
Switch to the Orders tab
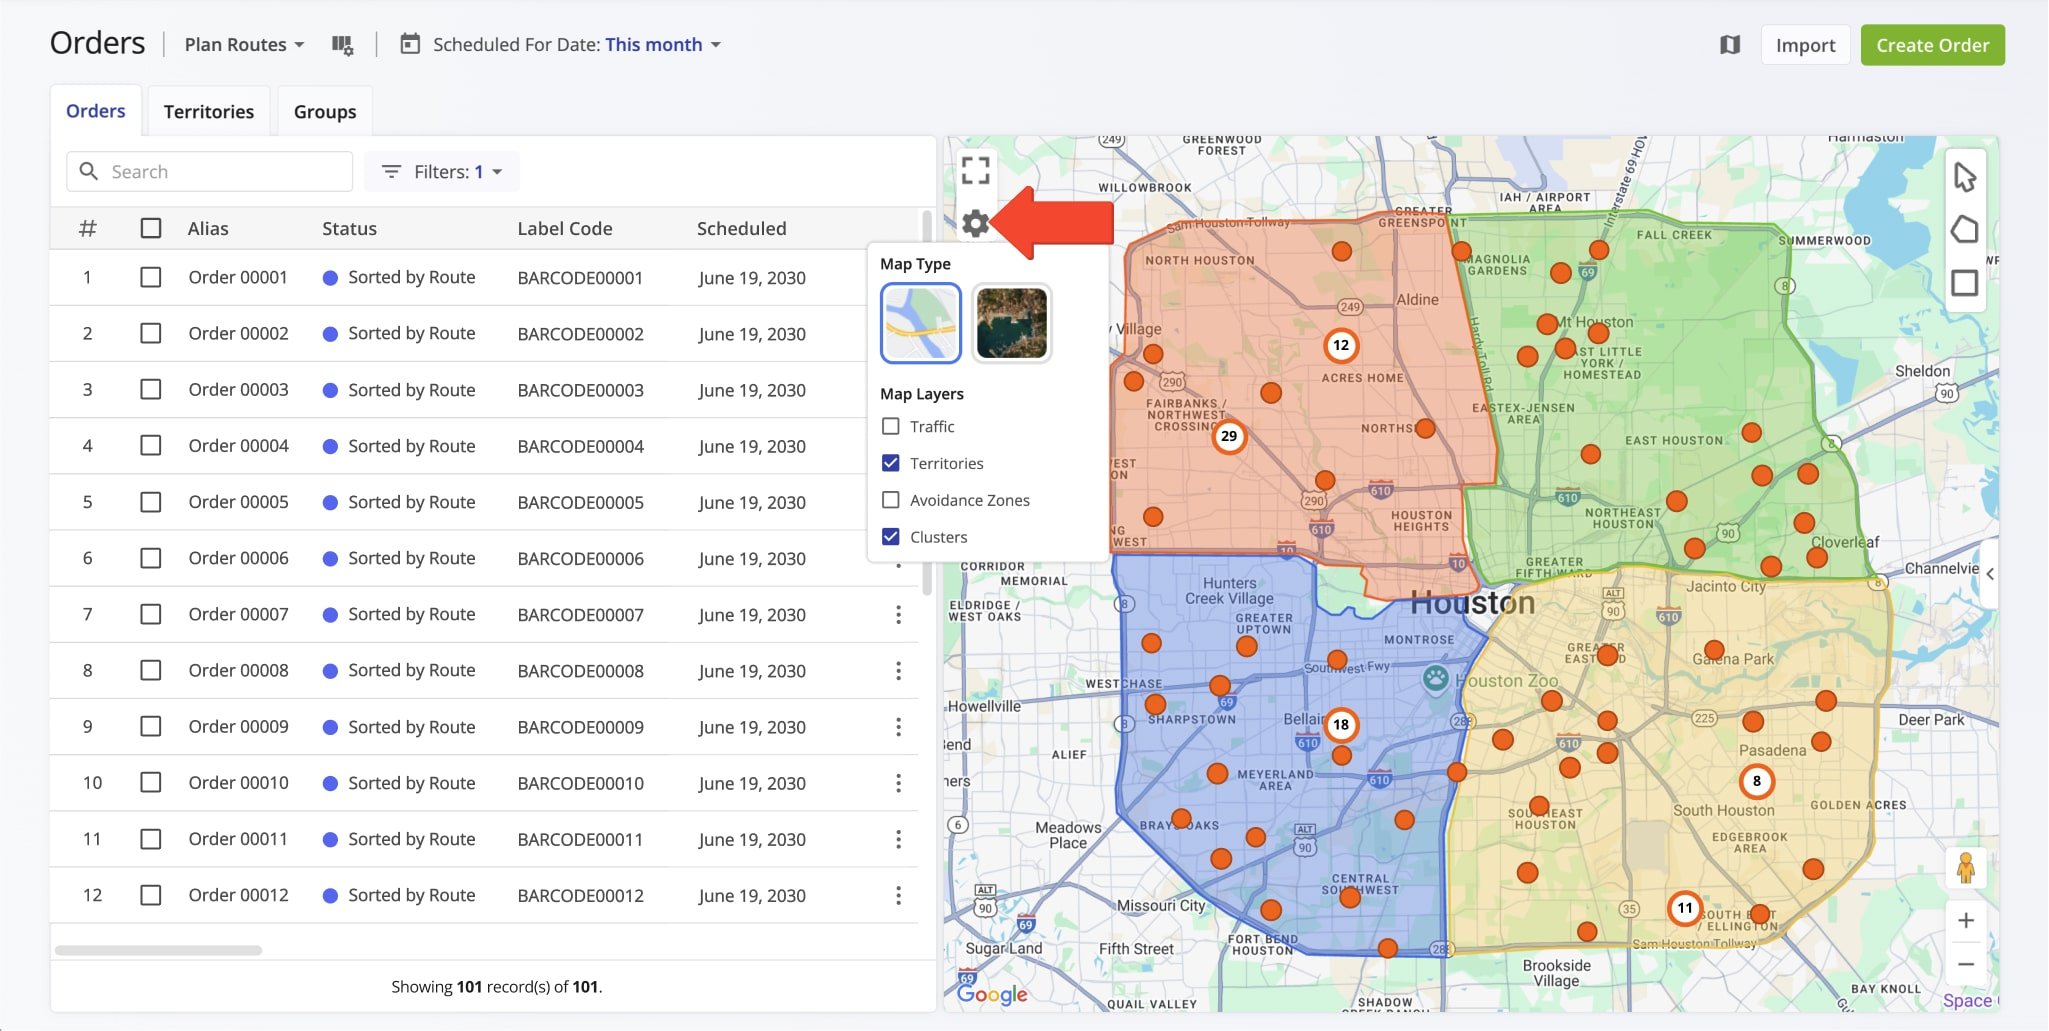[96, 111]
